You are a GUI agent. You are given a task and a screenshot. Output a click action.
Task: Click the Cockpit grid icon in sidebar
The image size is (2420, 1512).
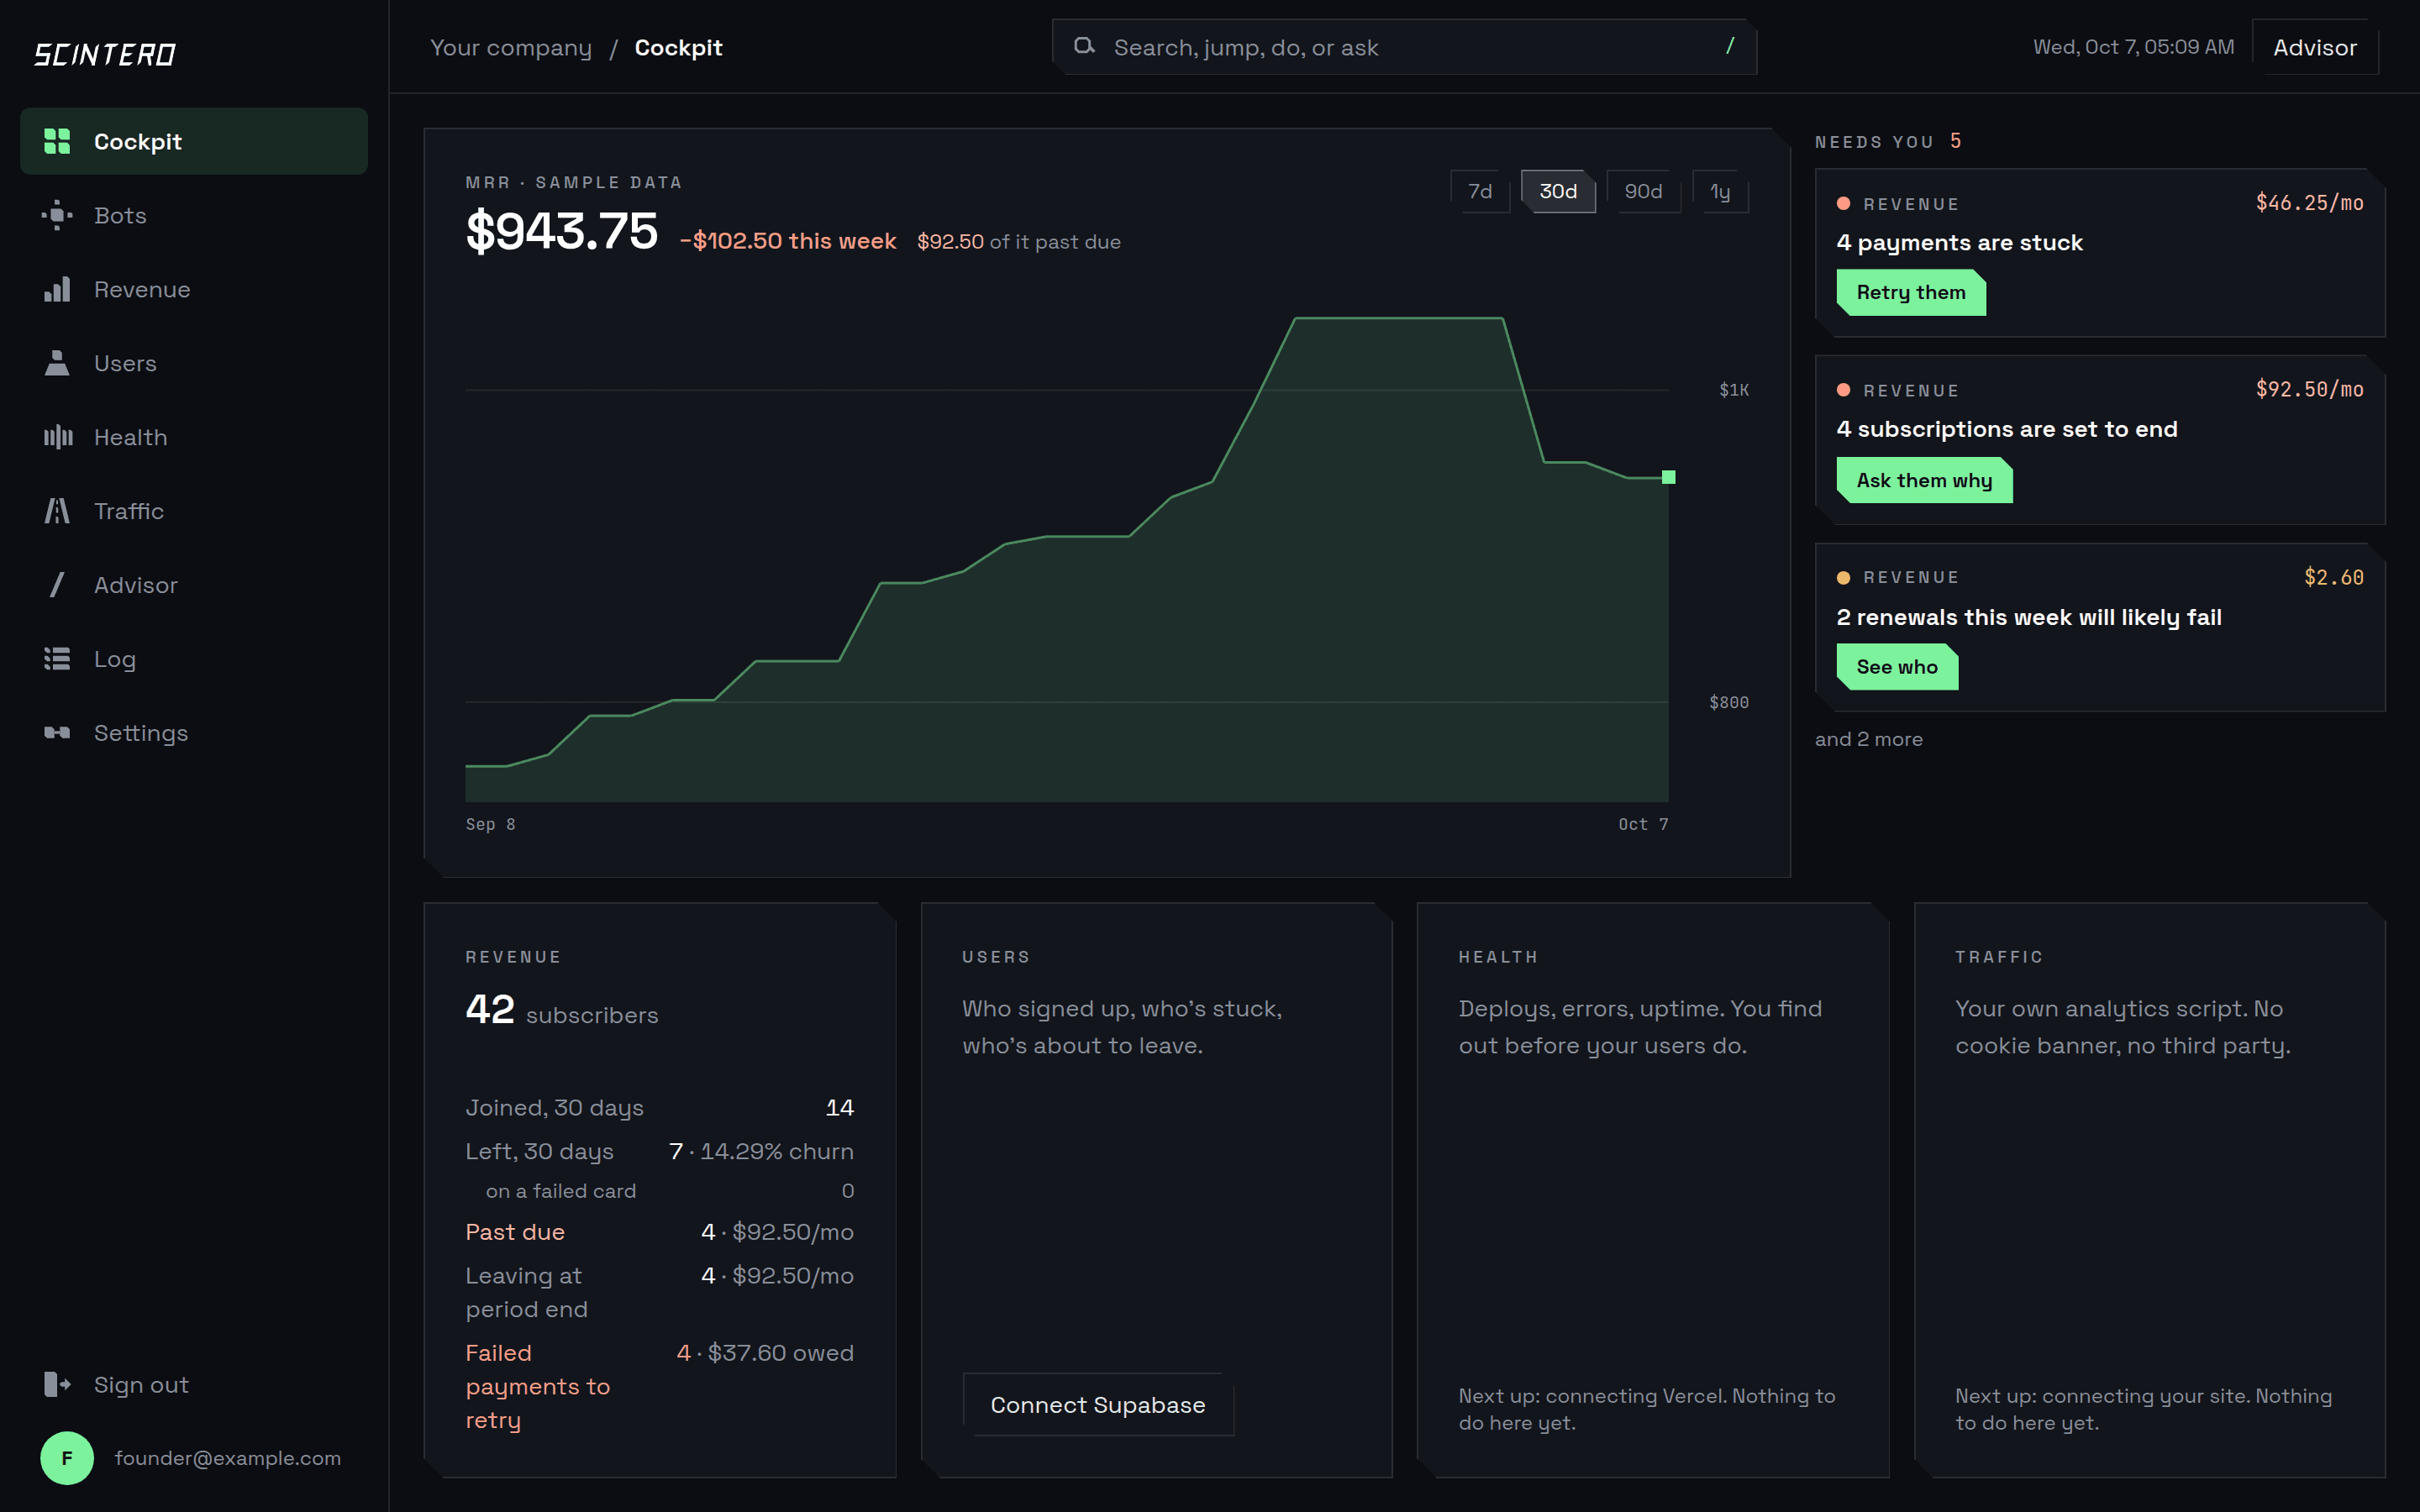57,141
